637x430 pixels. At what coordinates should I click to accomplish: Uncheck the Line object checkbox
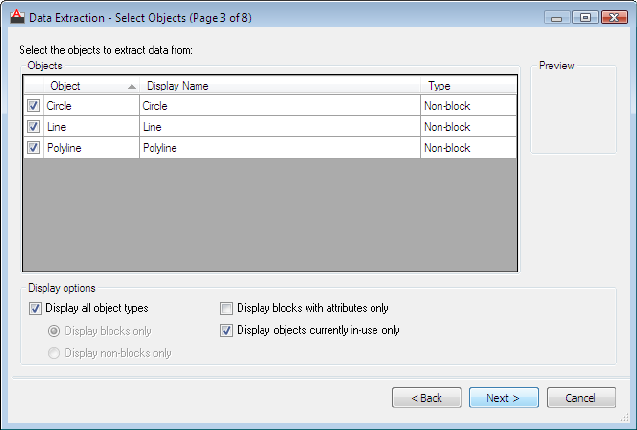pos(33,127)
